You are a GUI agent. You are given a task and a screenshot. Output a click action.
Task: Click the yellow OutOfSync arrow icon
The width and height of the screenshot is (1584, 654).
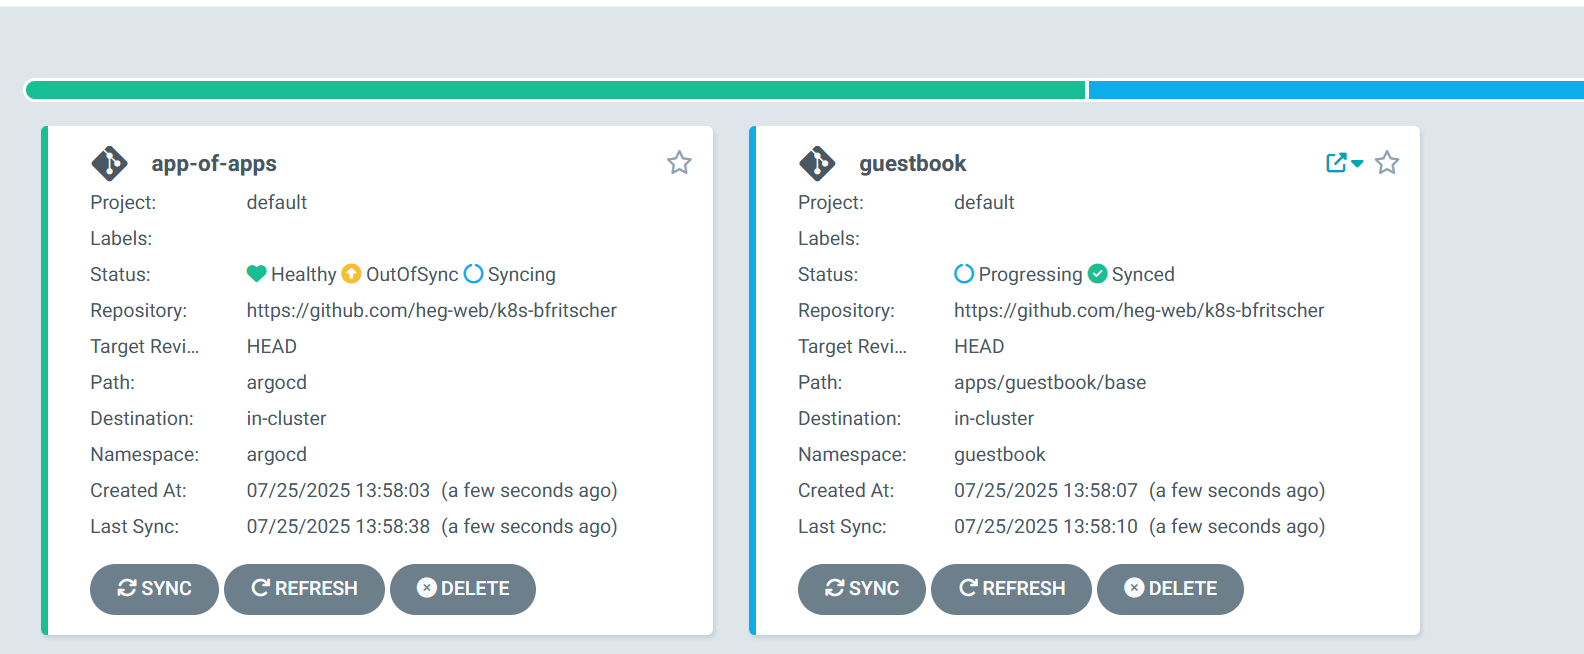tap(351, 274)
